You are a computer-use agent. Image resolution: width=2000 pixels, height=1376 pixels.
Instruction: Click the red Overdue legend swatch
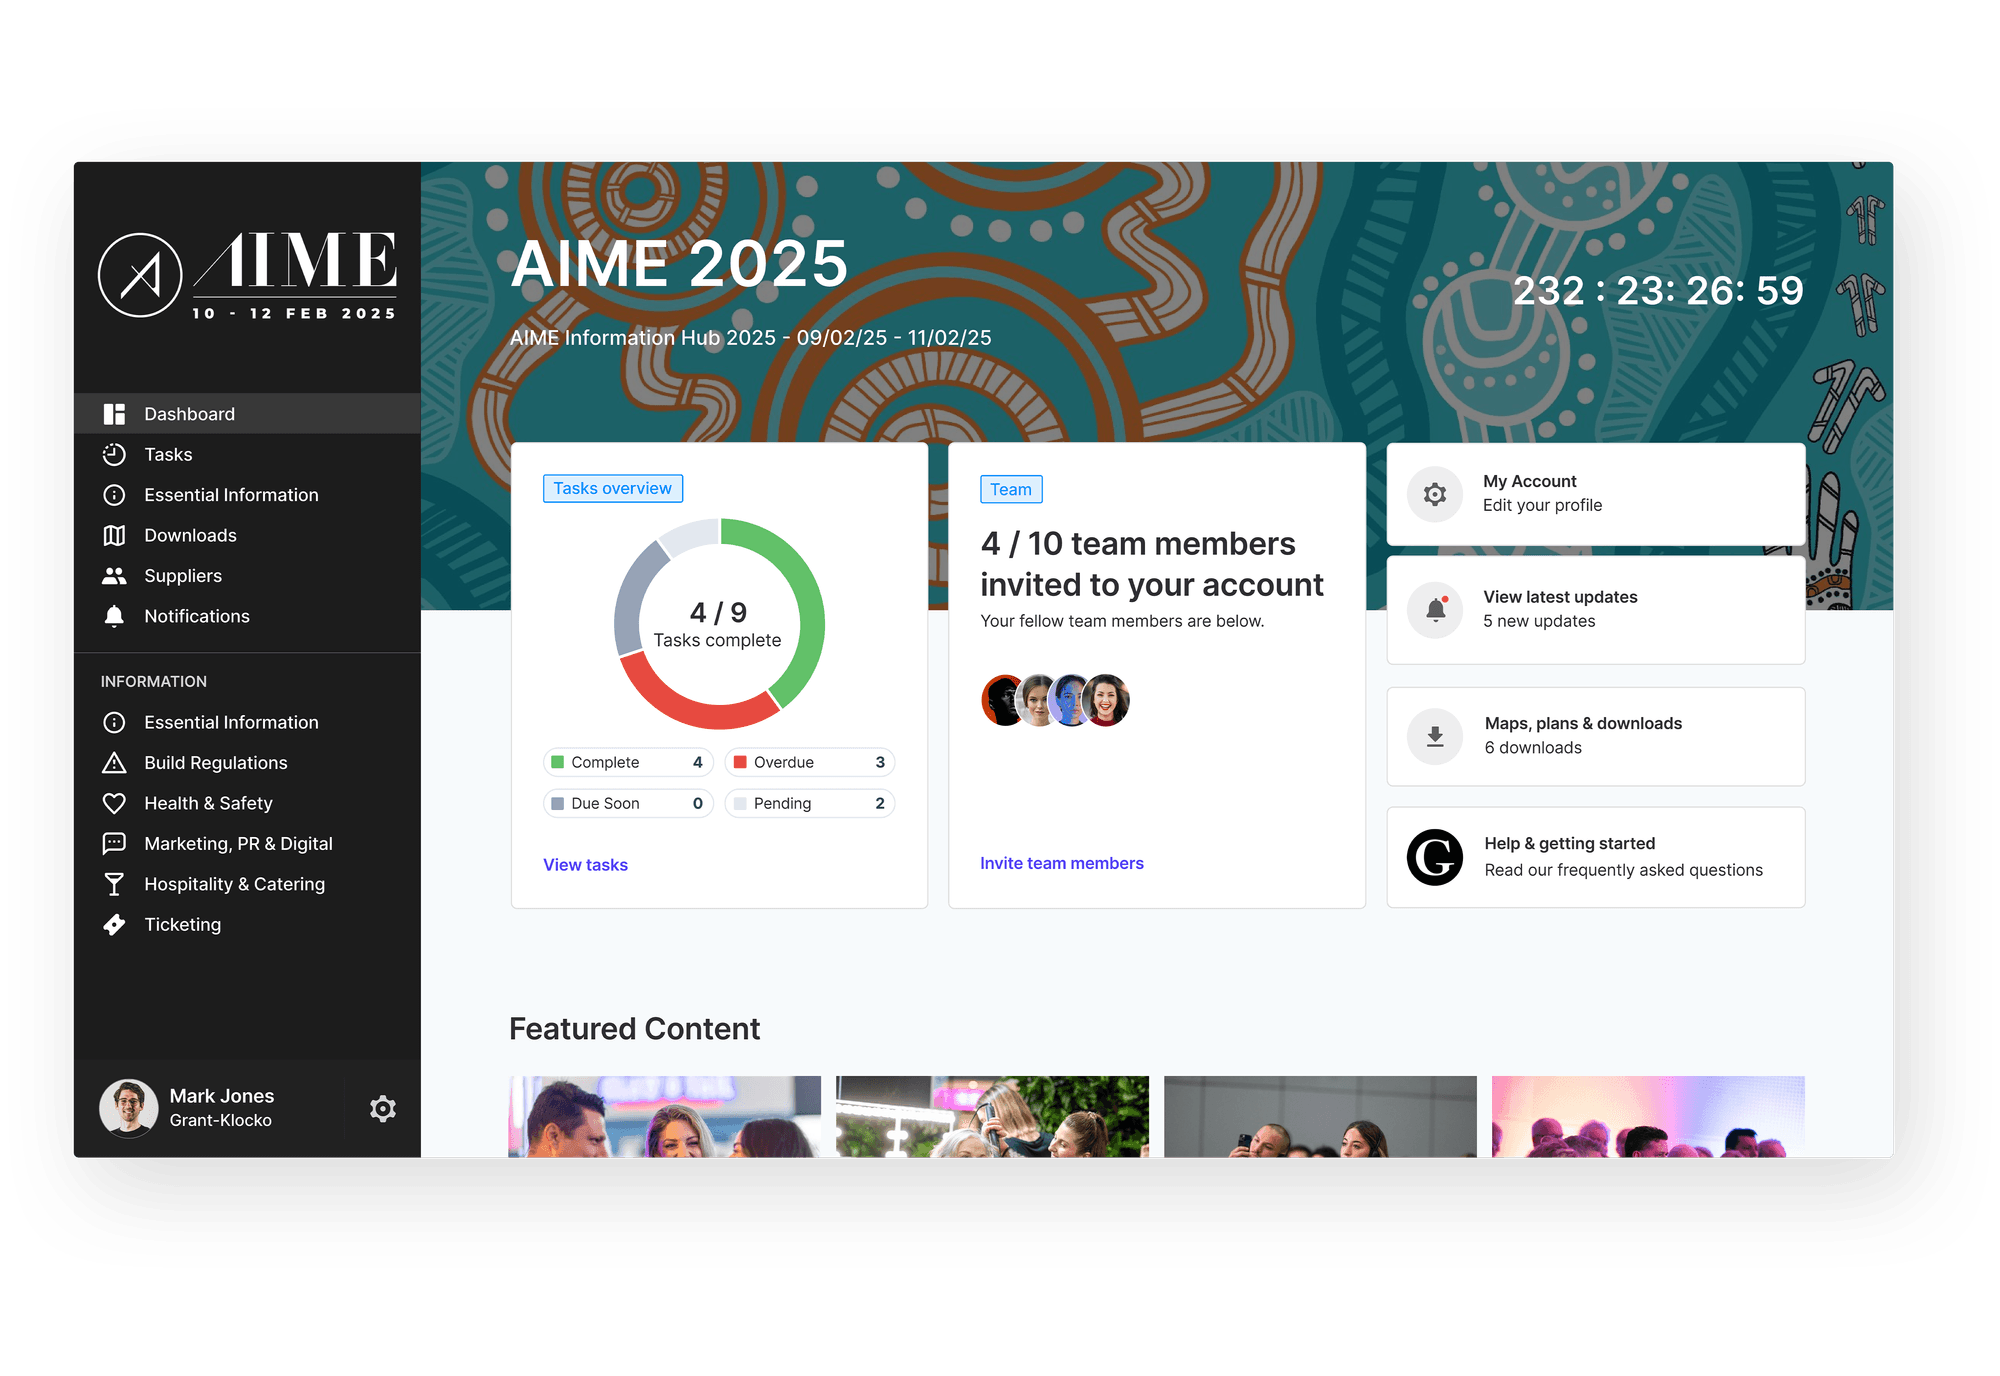pos(740,762)
